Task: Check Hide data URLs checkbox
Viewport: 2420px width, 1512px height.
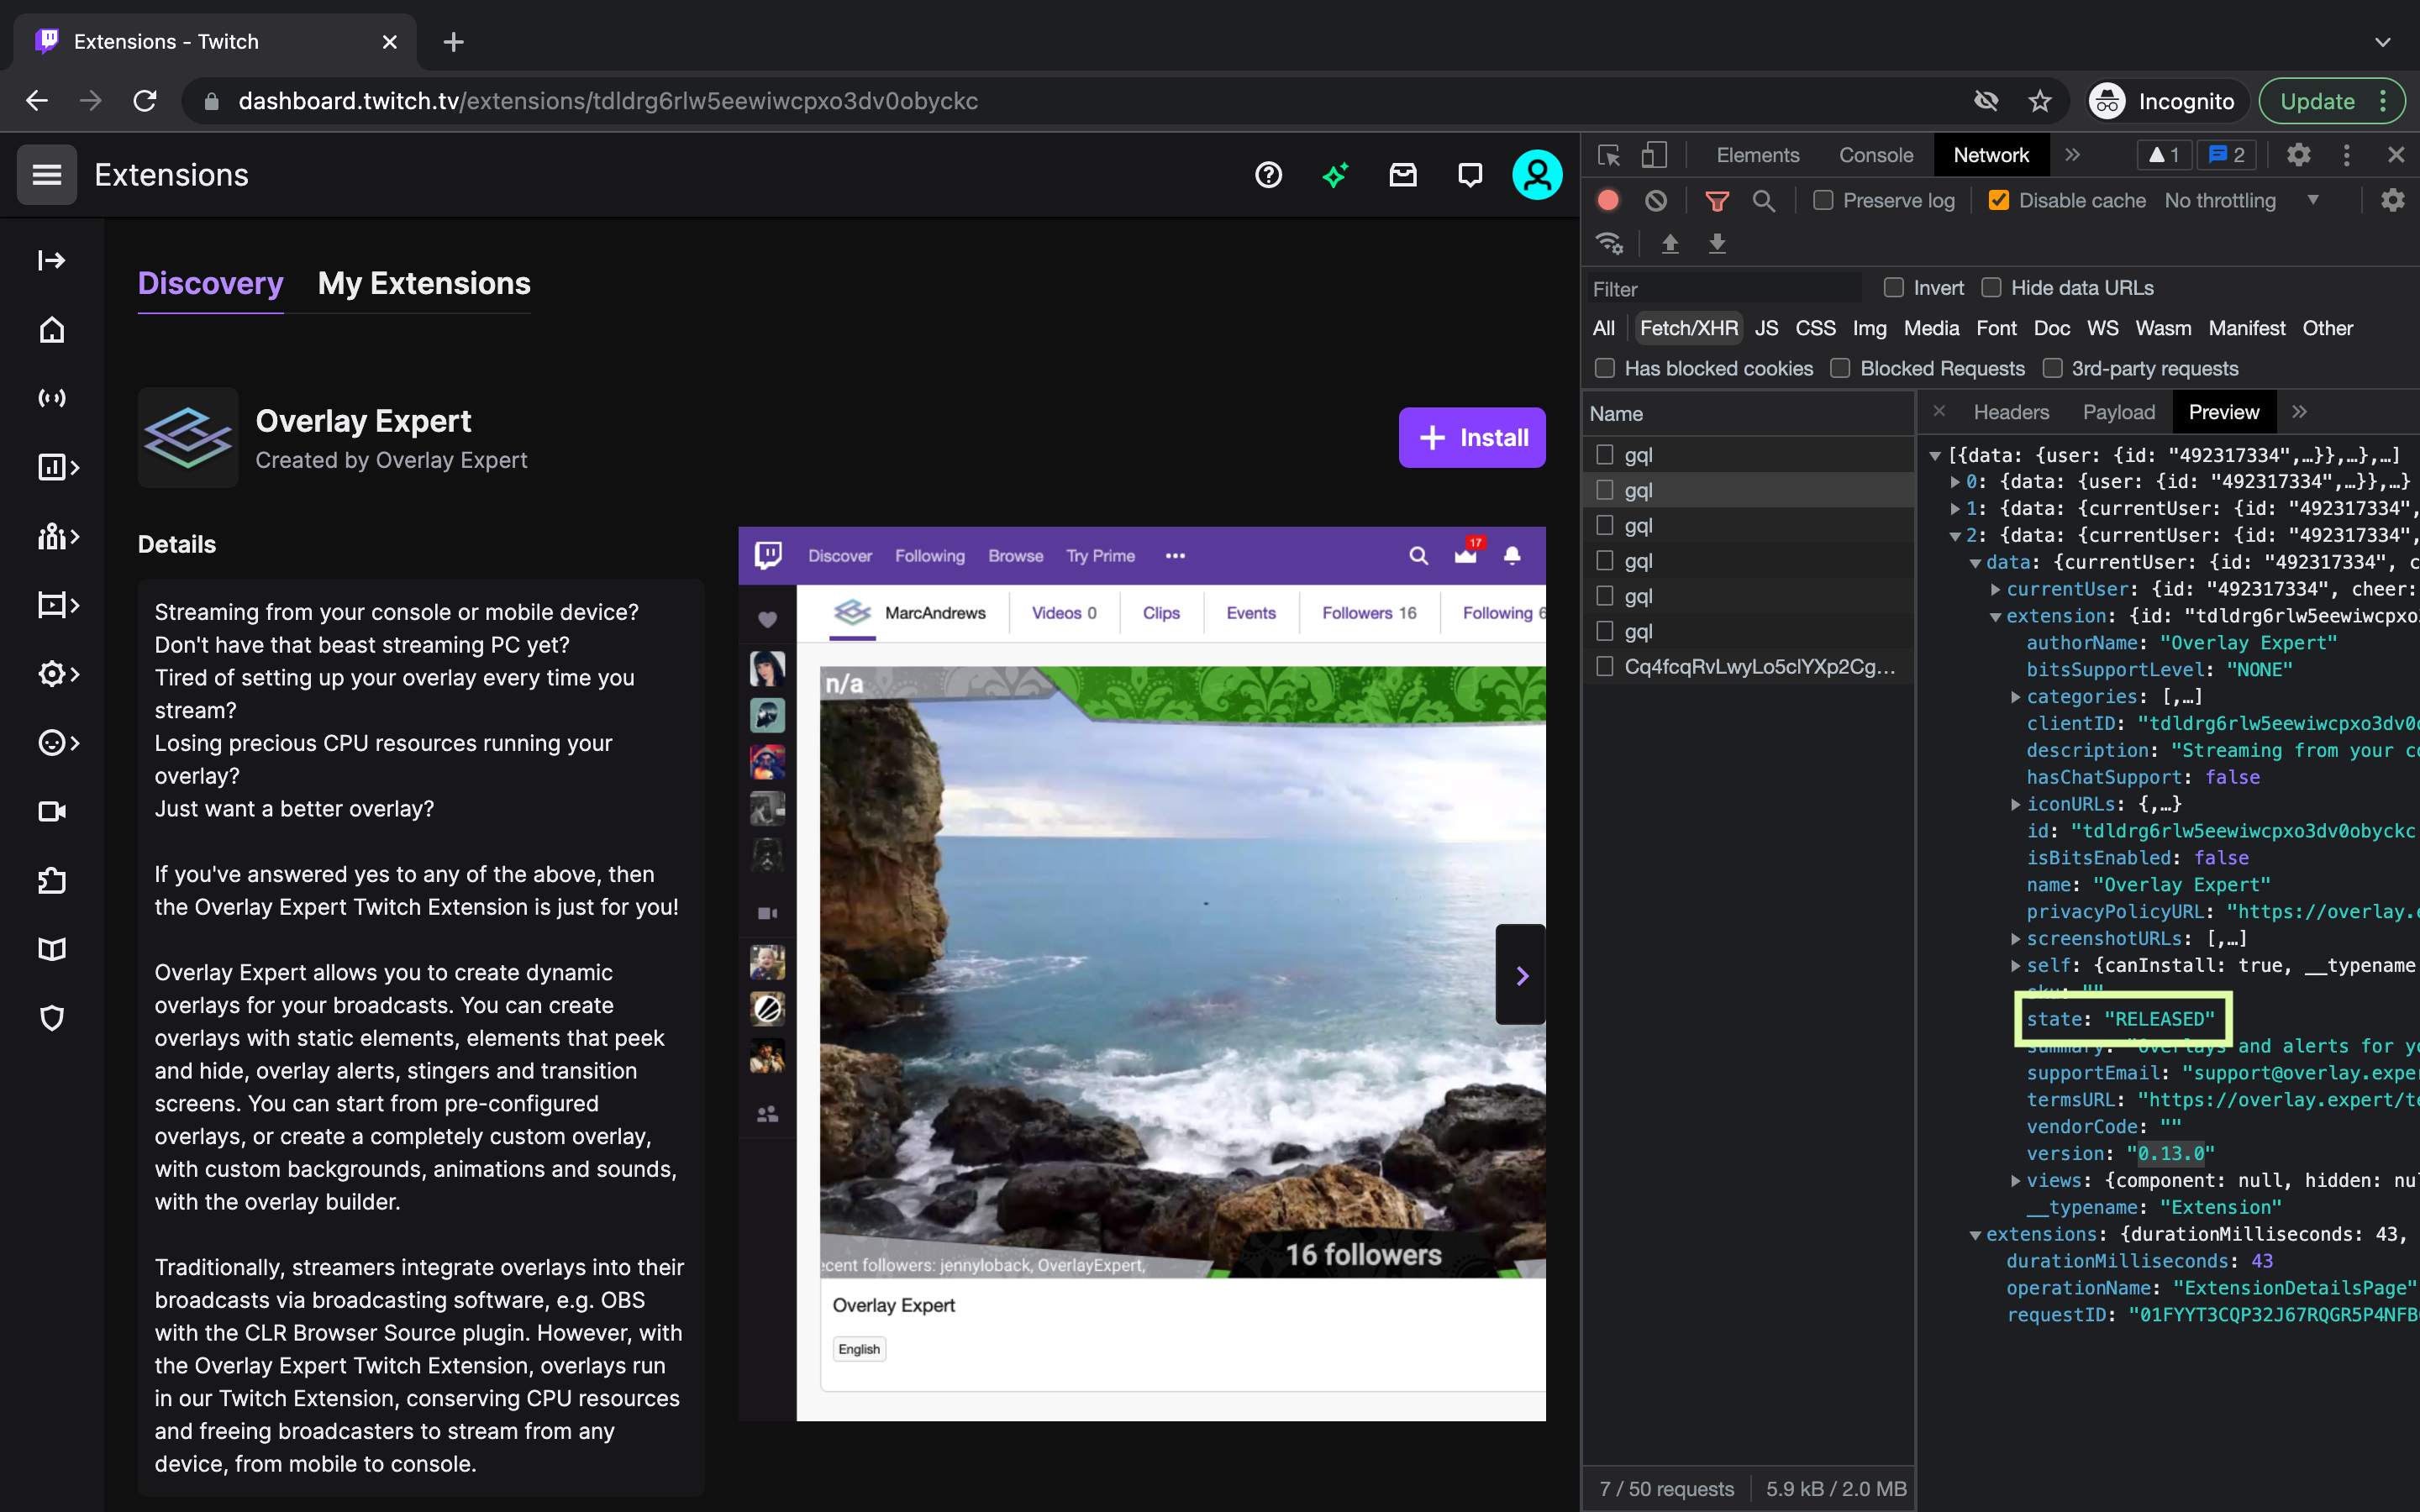Action: tap(1991, 288)
